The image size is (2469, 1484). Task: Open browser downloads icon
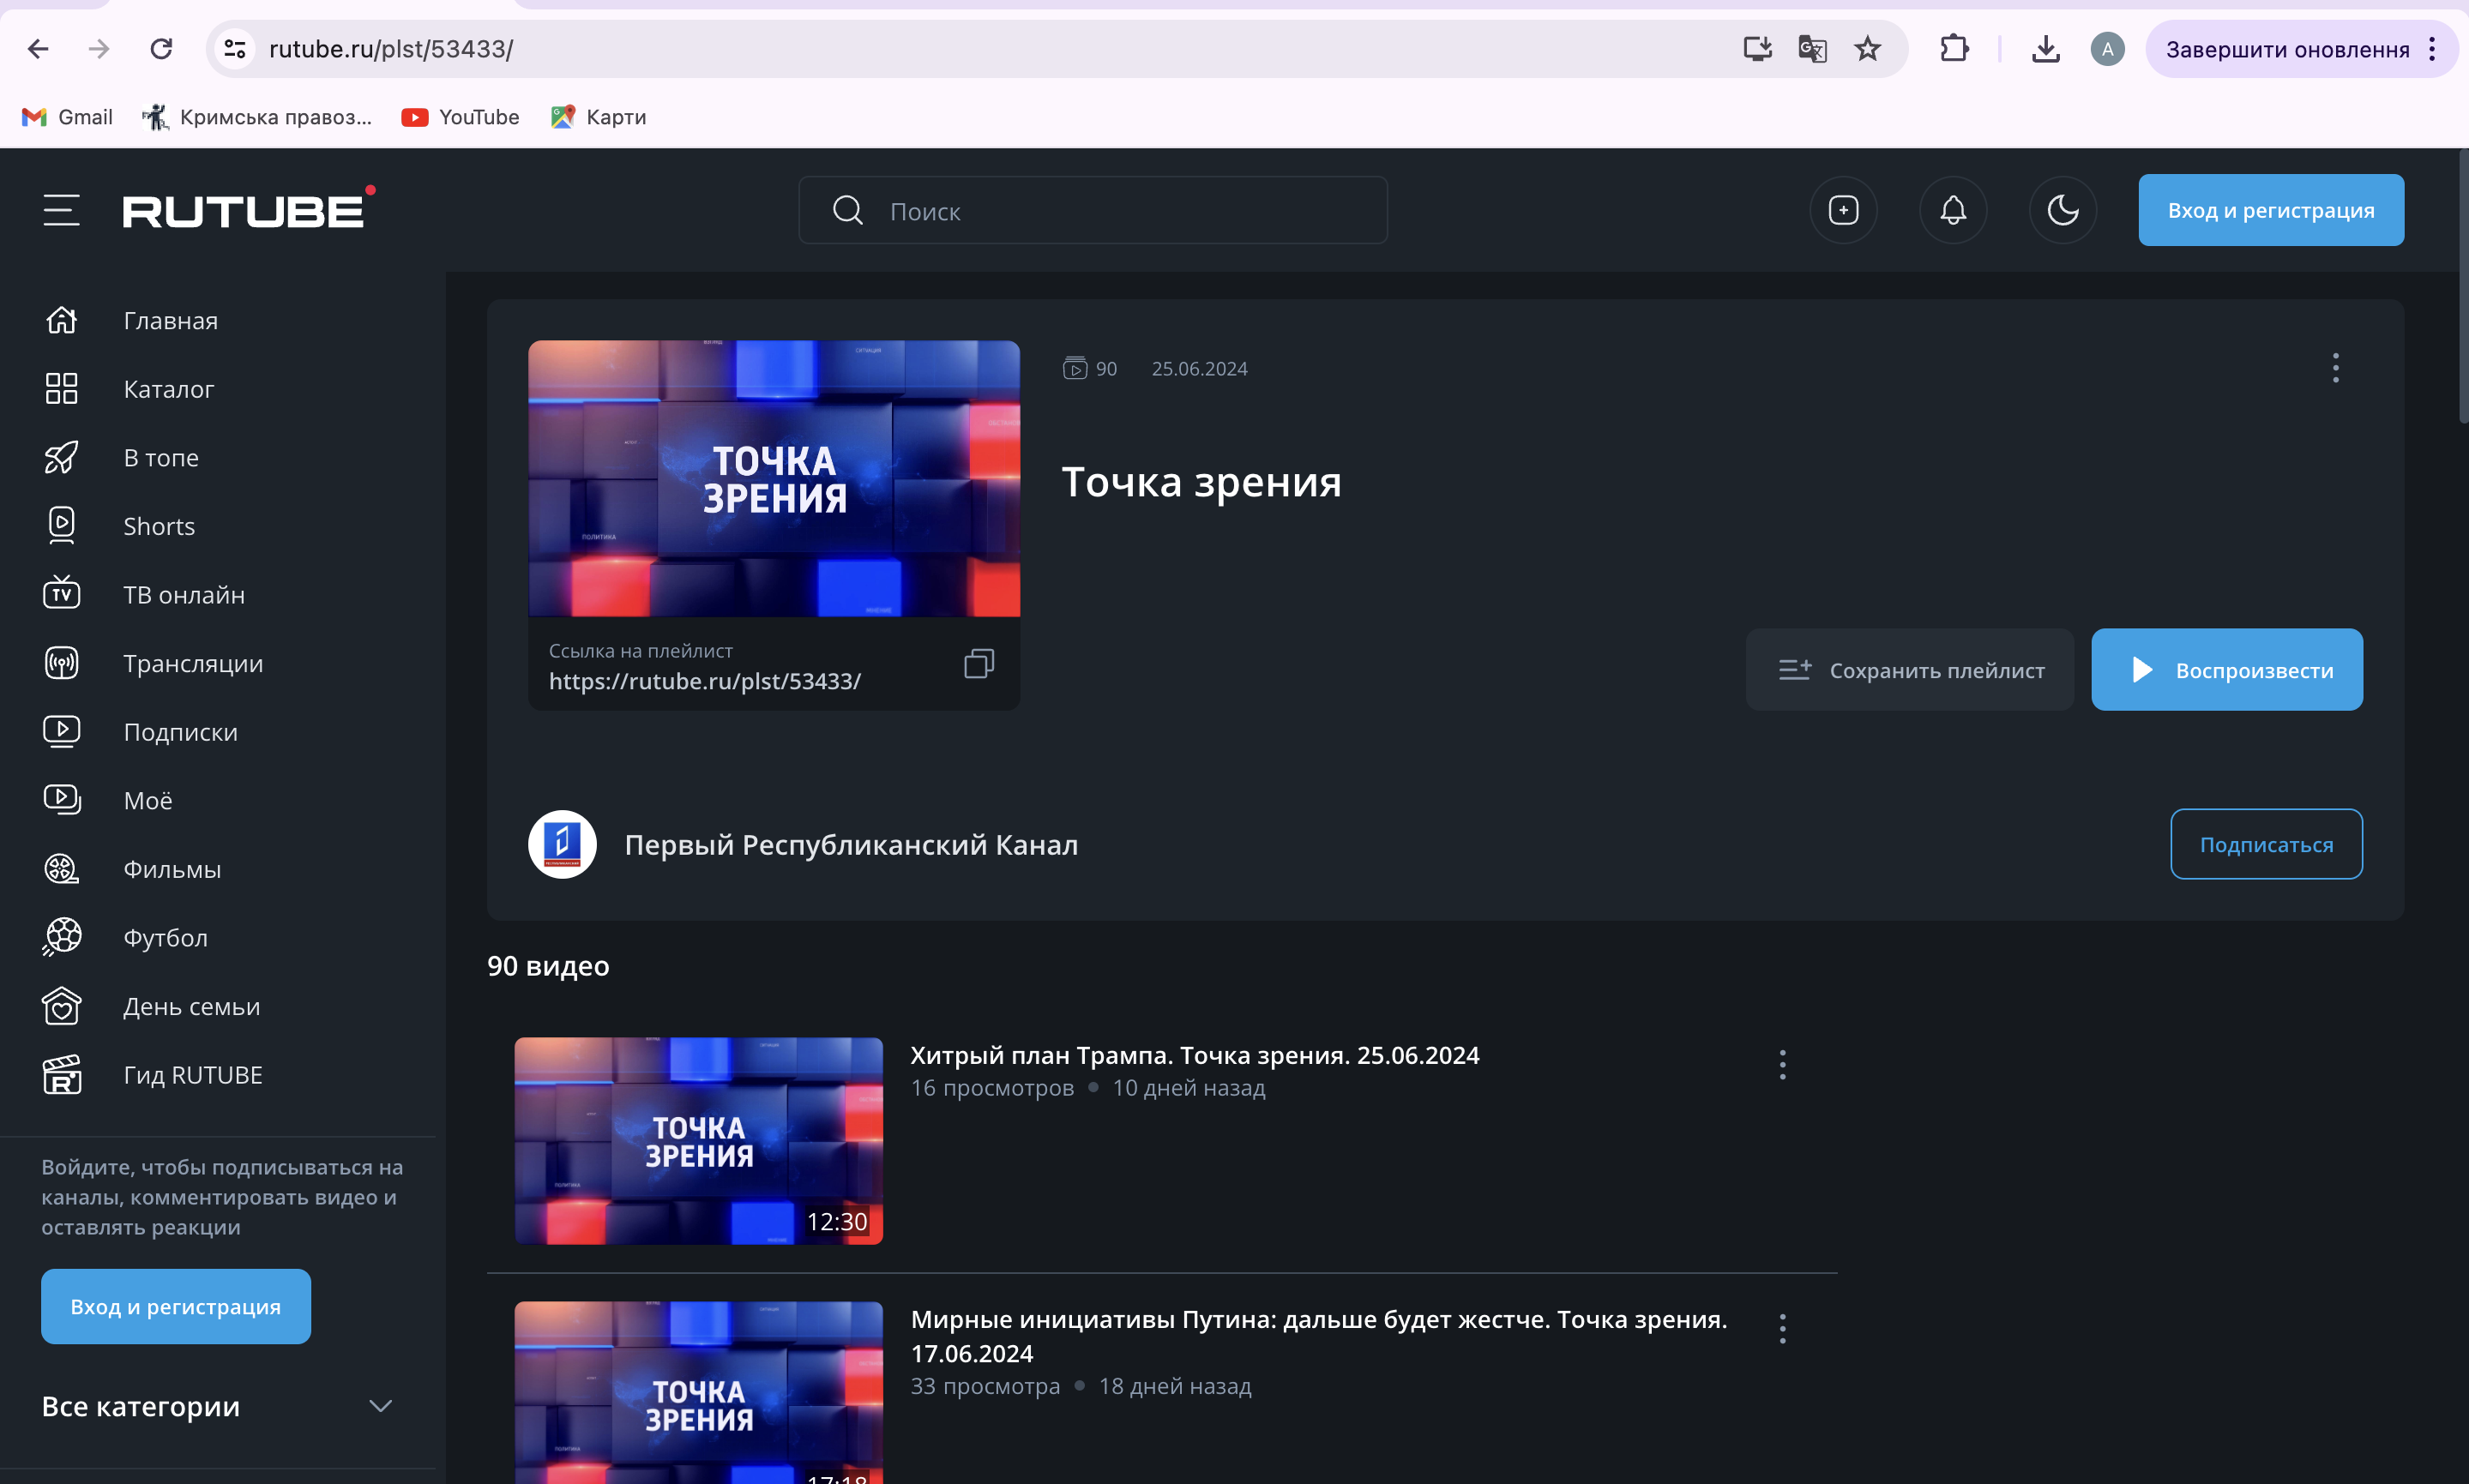(x=2045, y=49)
